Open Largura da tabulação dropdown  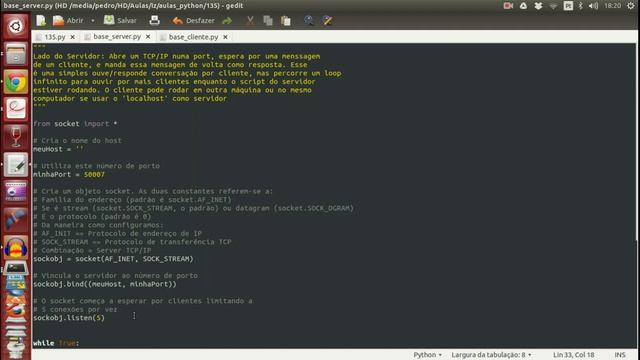[491, 355]
